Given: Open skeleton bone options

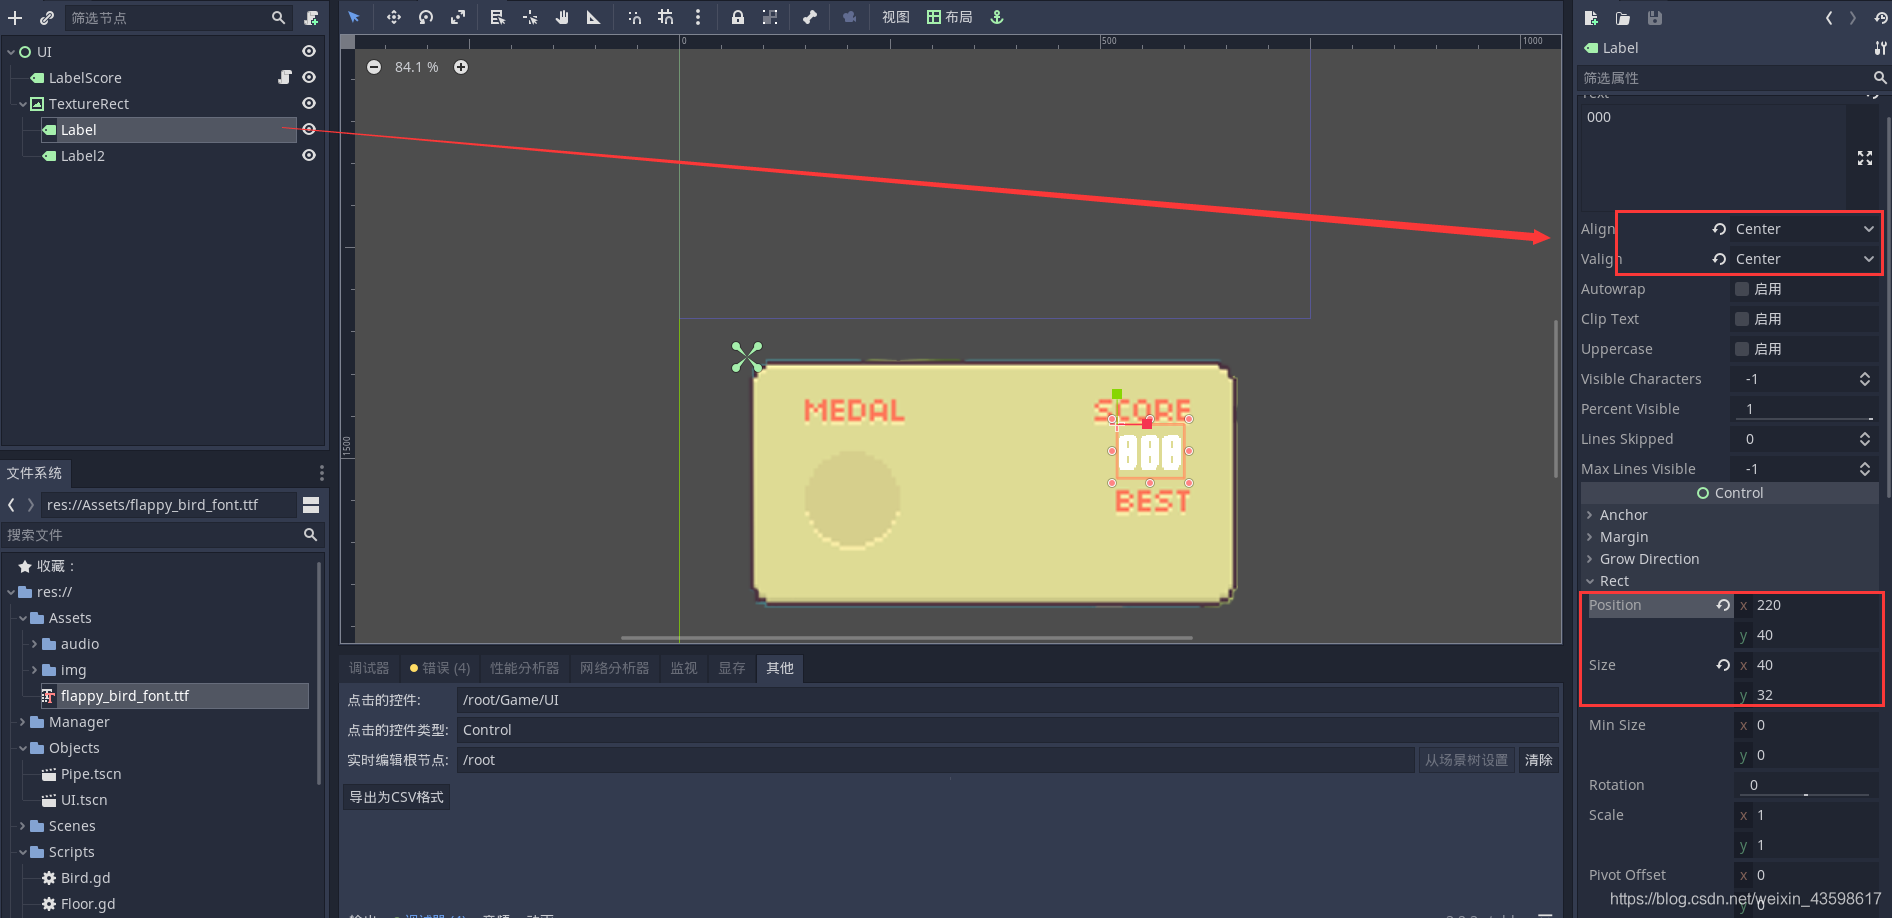Looking at the screenshot, I should (x=809, y=17).
